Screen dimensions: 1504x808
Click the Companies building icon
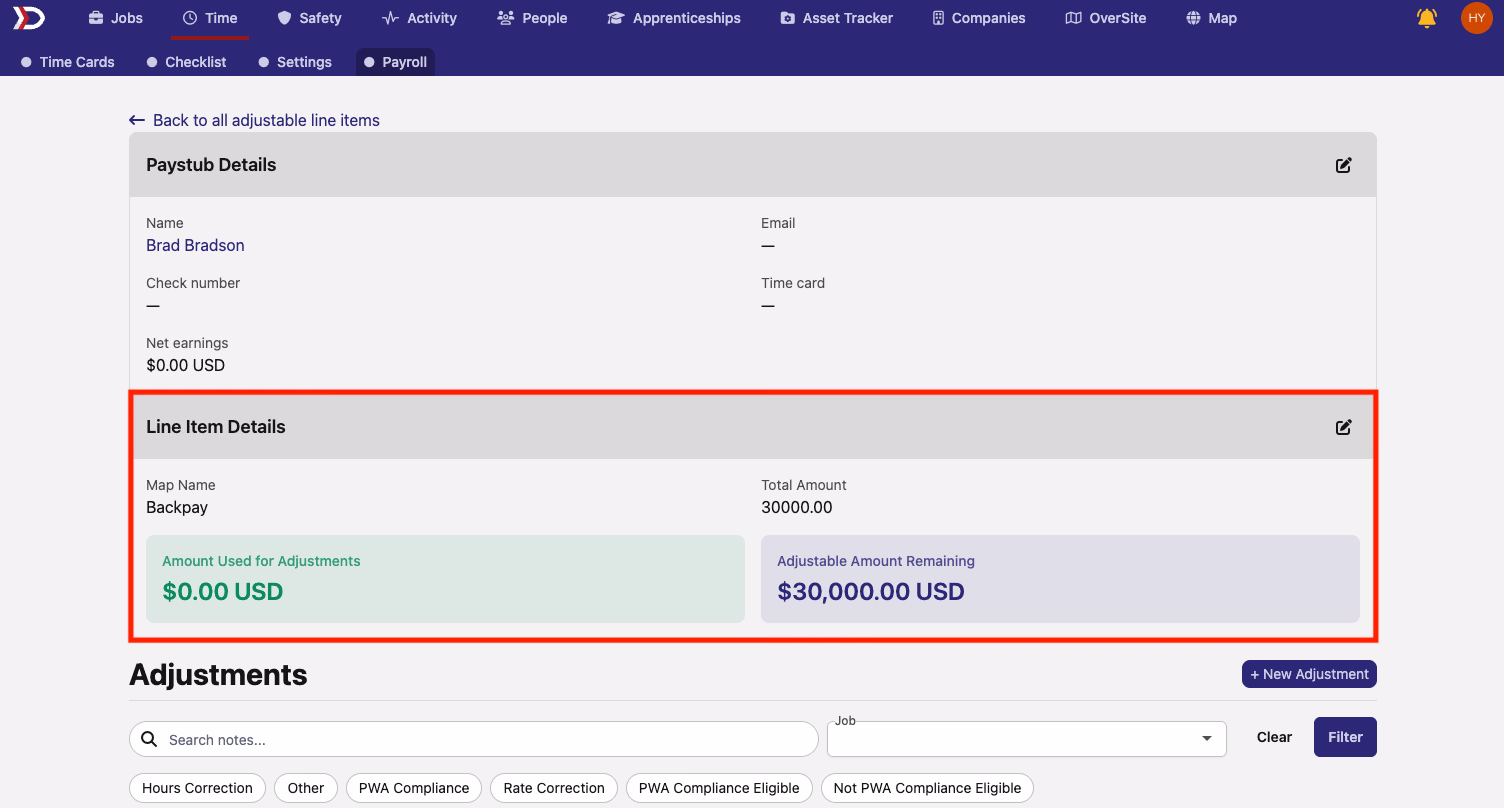click(938, 18)
